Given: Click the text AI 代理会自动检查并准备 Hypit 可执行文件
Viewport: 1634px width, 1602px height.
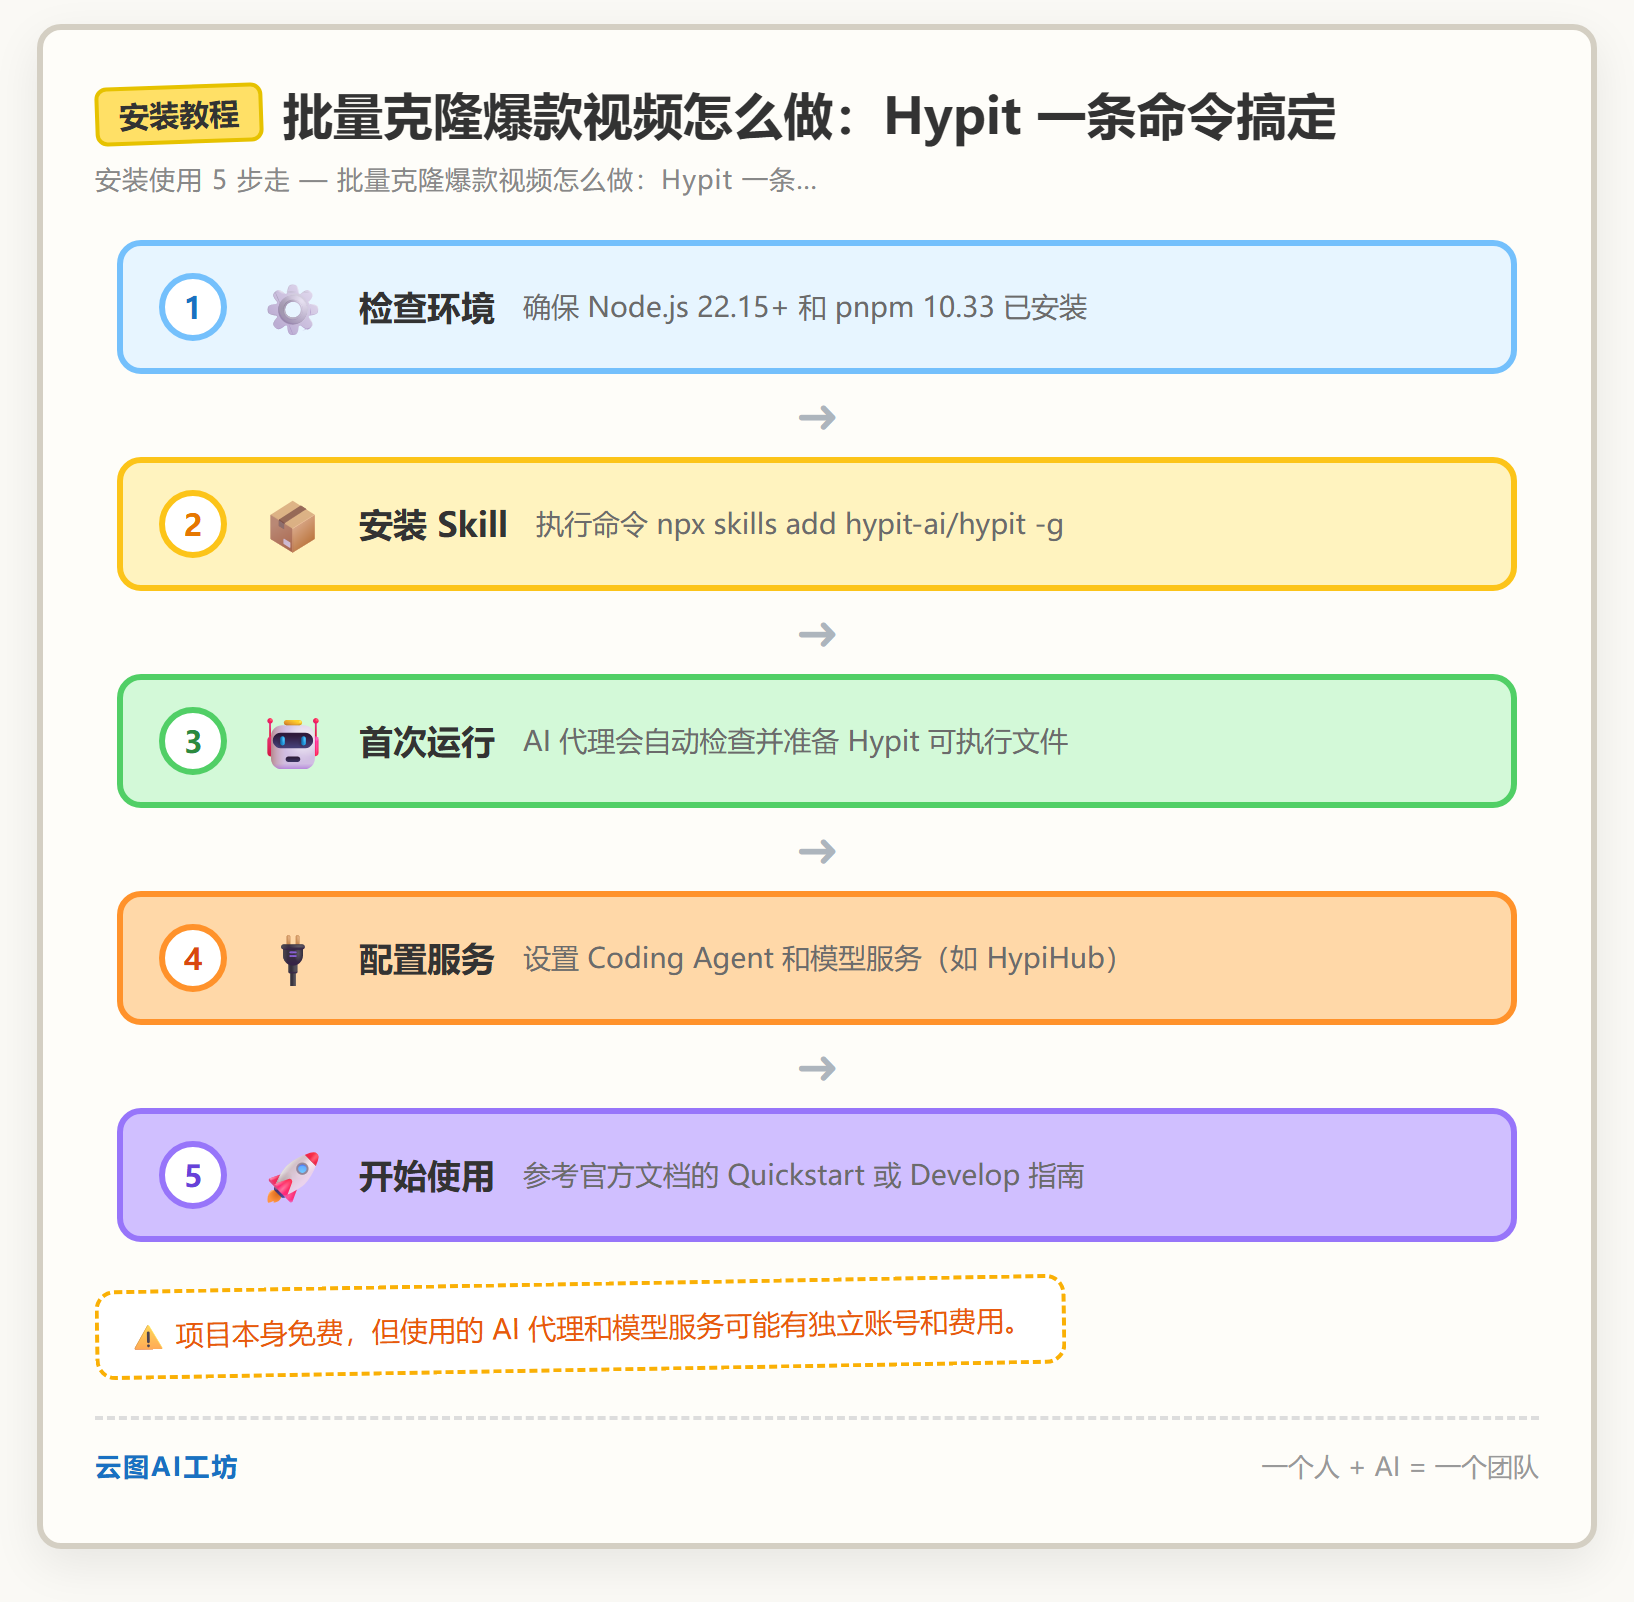Looking at the screenshot, I should point(796,742).
